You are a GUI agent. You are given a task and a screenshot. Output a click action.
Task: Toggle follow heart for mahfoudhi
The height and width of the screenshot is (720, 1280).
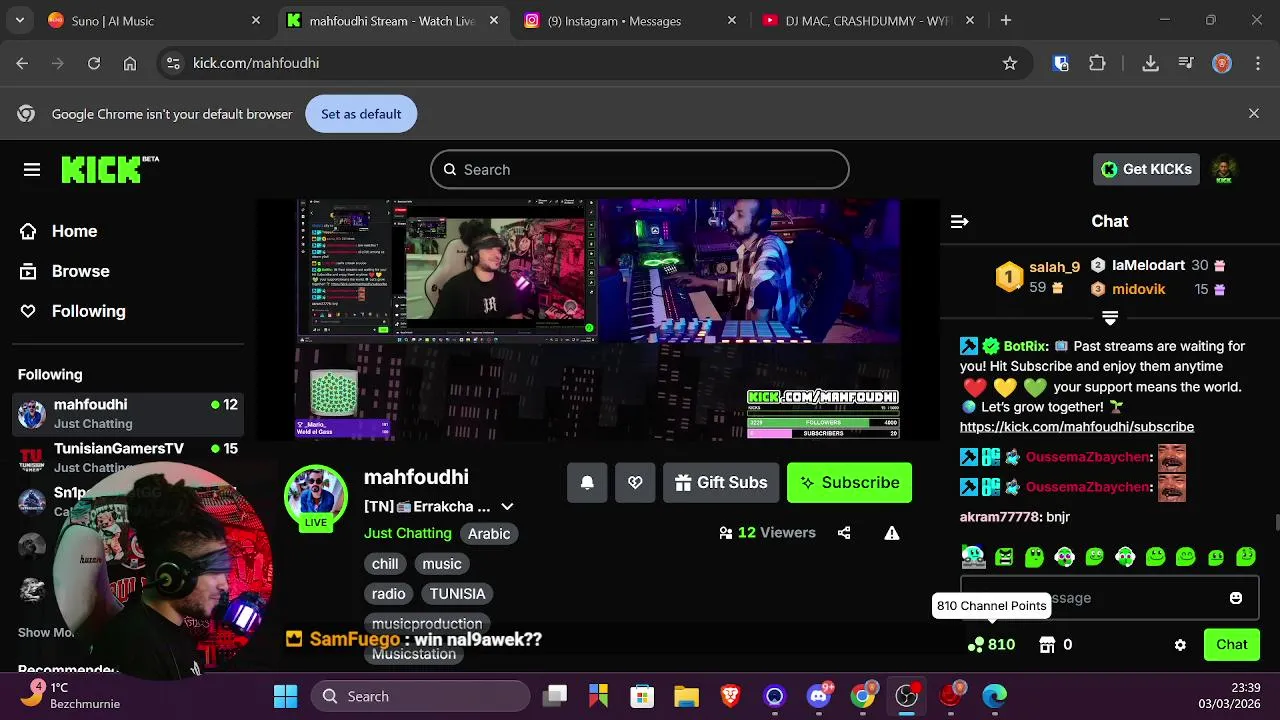tap(635, 482)
